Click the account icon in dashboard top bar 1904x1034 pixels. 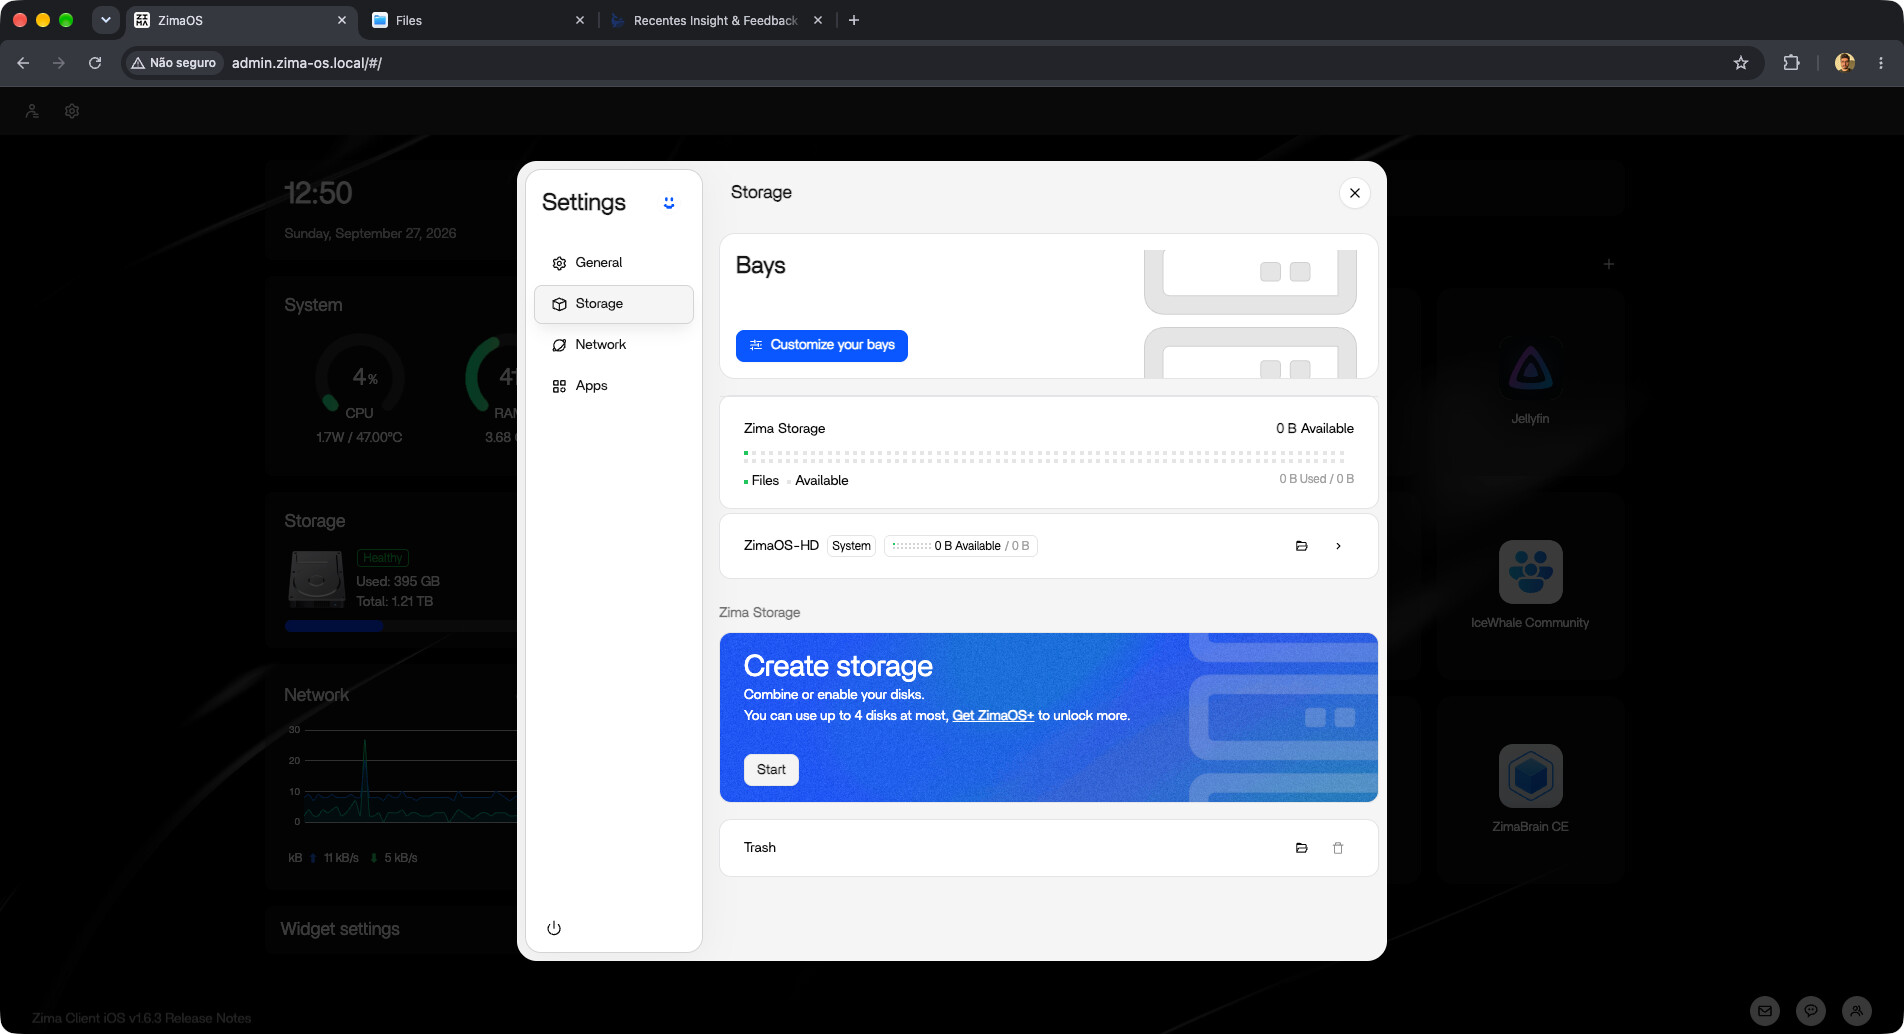tap(32, 111)
